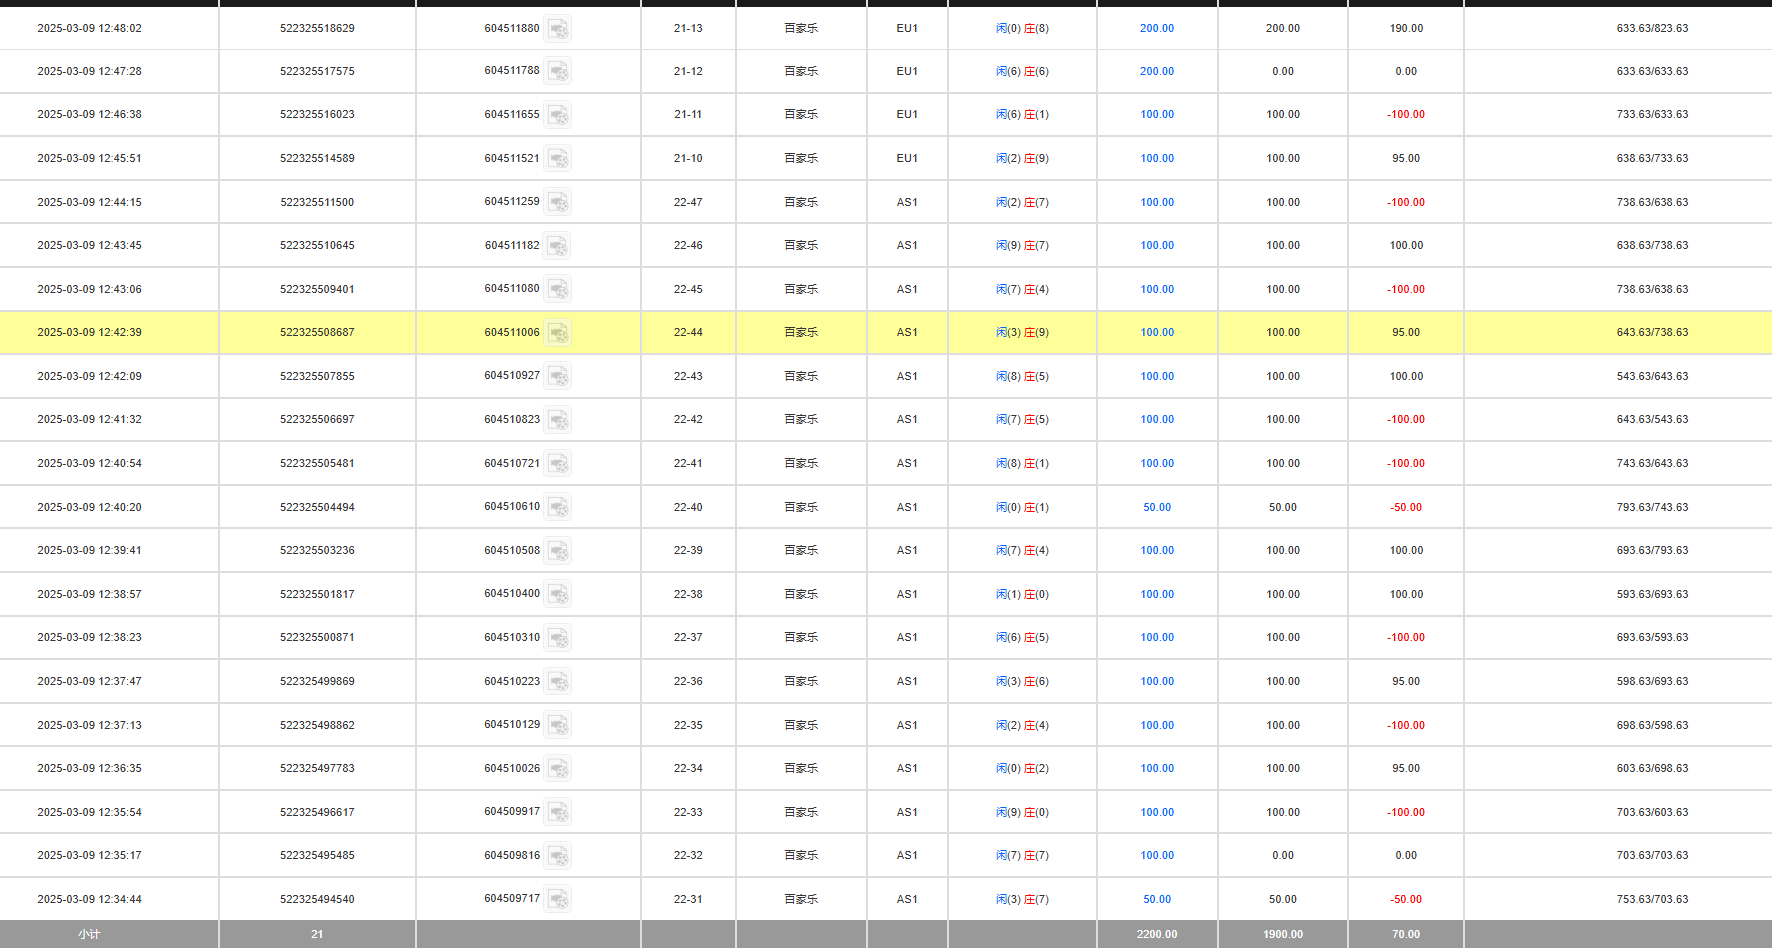Screen dimensions: 1772x948
Task: Open replay icon in highlighted row 604511006
Action: pyautogui.click(x=558, y=333)
